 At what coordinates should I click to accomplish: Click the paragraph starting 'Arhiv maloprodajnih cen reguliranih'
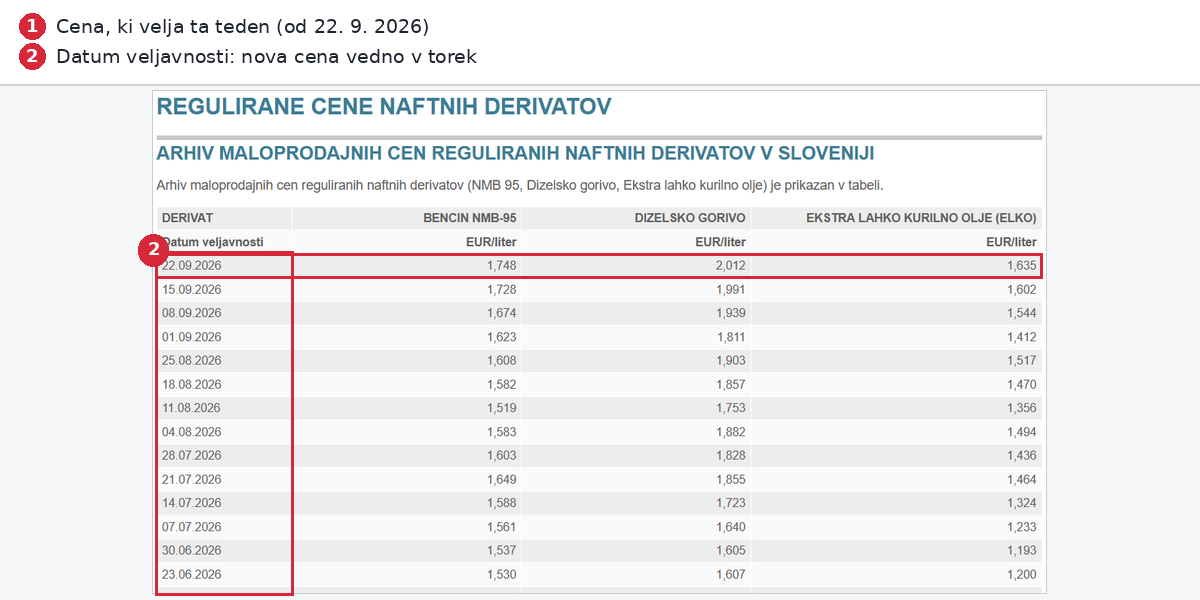pos(520,185)
